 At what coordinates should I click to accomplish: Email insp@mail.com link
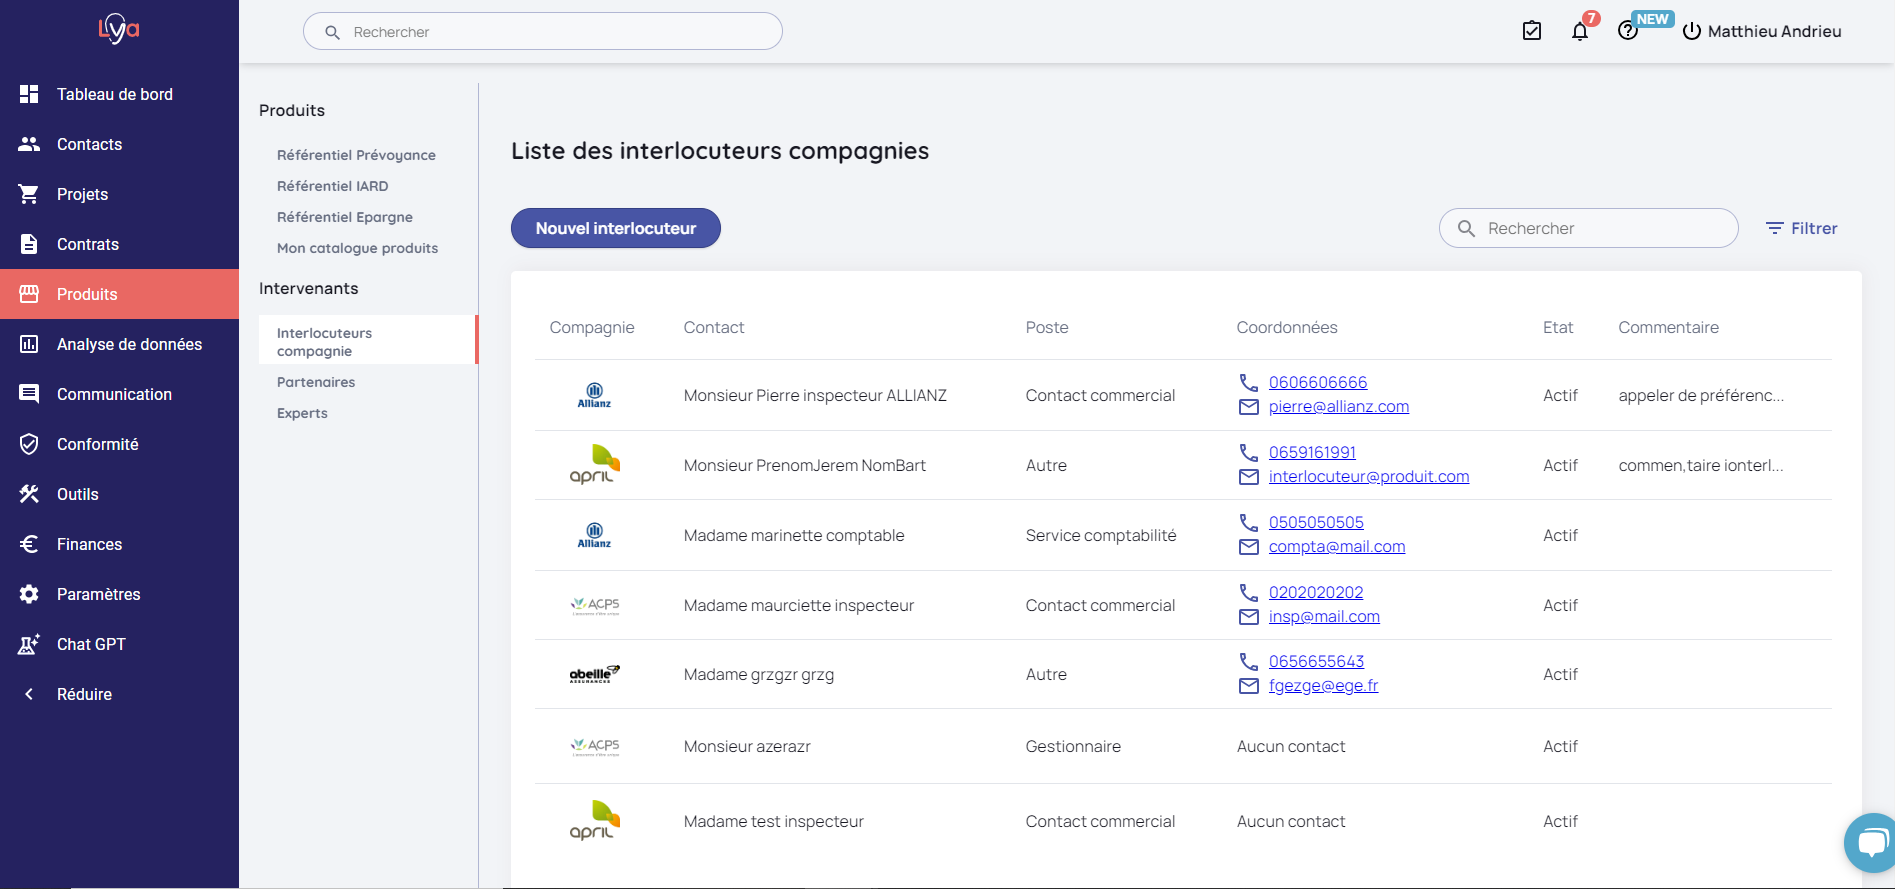1324,617
